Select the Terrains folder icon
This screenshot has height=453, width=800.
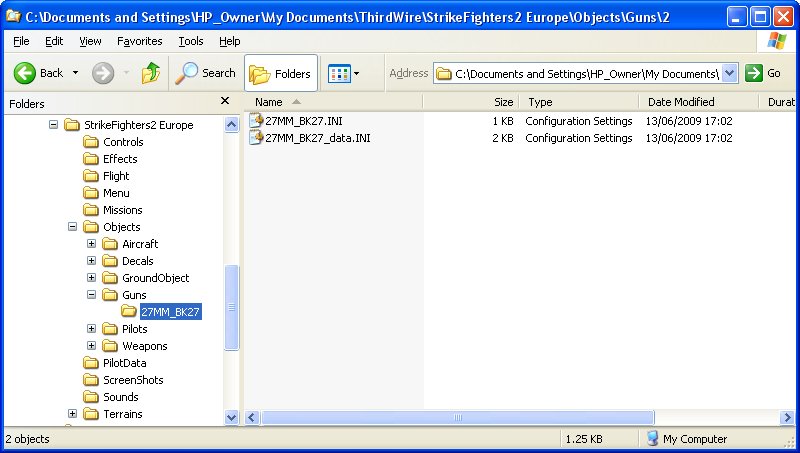[x=91, y=414]
